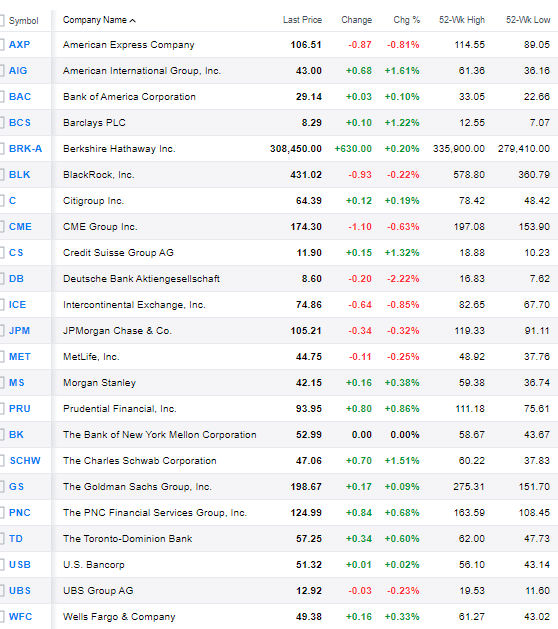Screen dimensions: 558x629
Task: Check the box for CME row
Action: tap(2, 227)
